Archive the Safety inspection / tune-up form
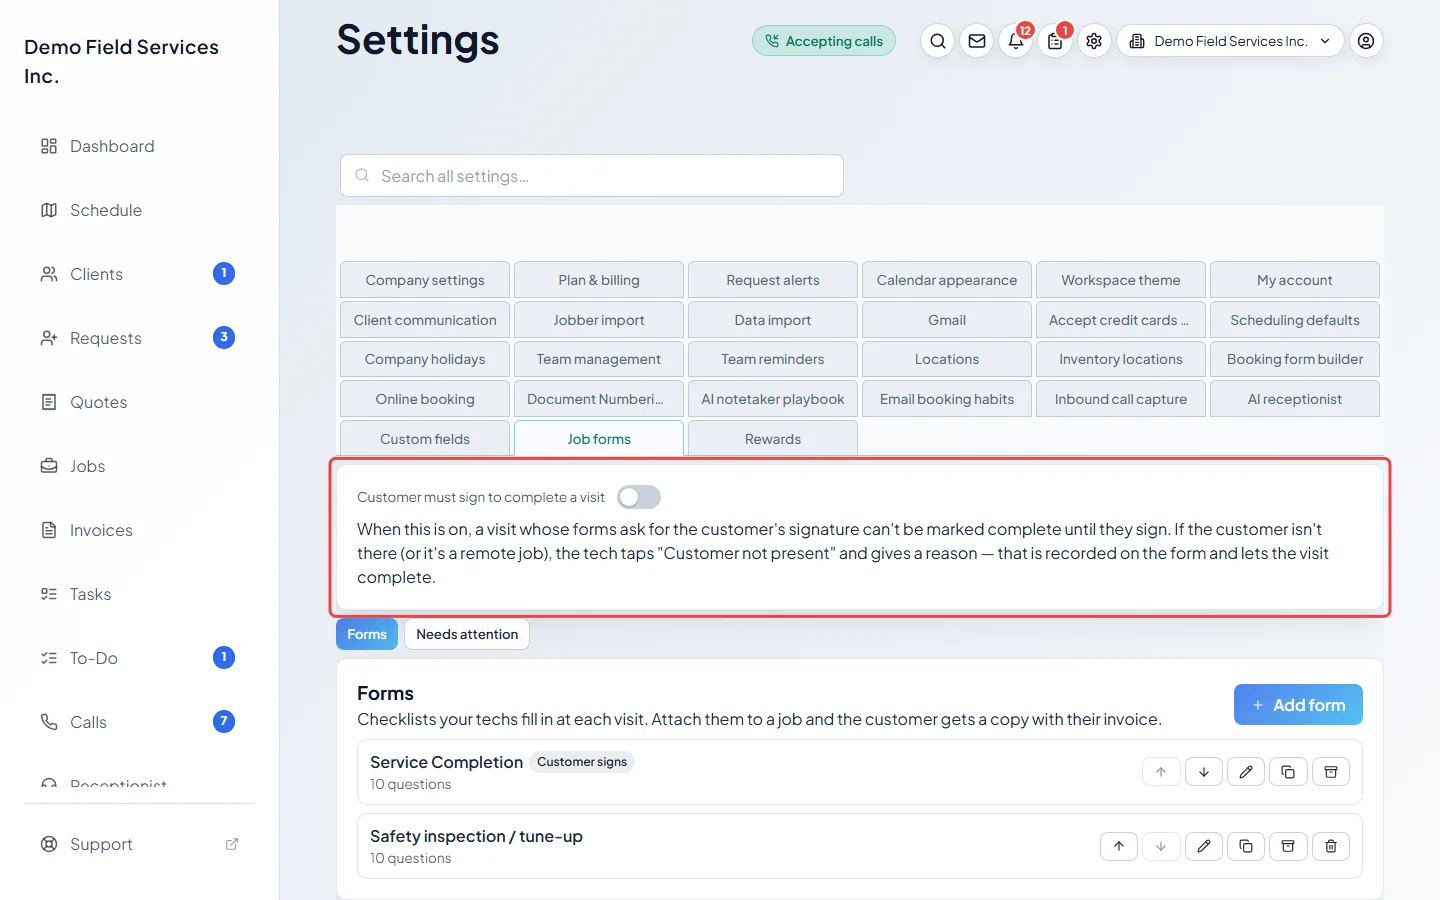1440x900 pixels. point(1288,846)
